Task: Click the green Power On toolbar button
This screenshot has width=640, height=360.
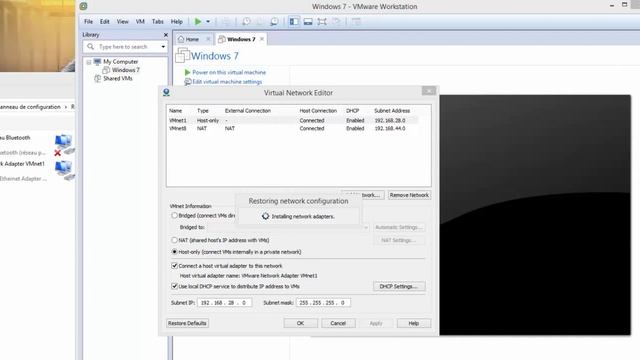Action: pyautogui.click(x=198, y=21)
